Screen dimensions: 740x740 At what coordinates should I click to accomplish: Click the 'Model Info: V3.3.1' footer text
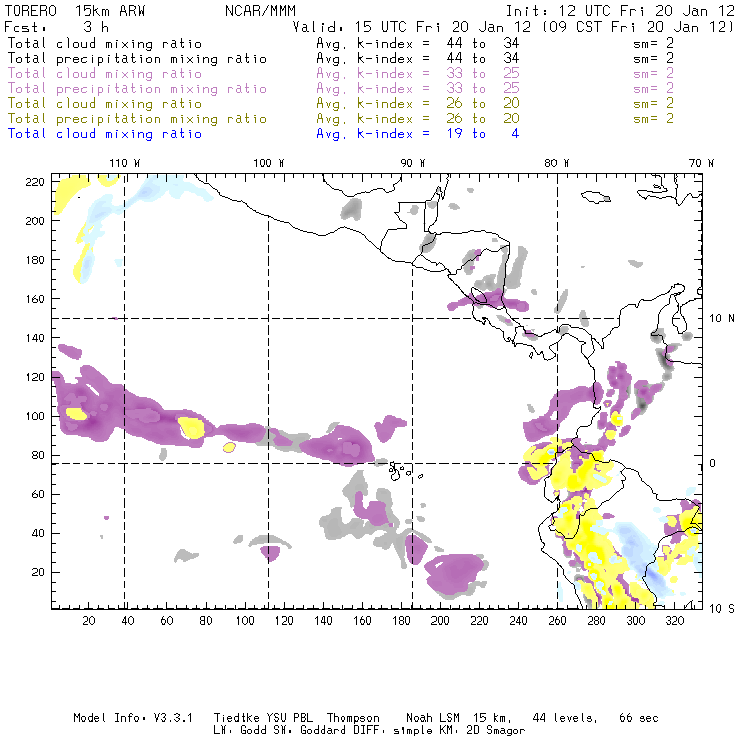pyautogui.click(x=133, y=718)
